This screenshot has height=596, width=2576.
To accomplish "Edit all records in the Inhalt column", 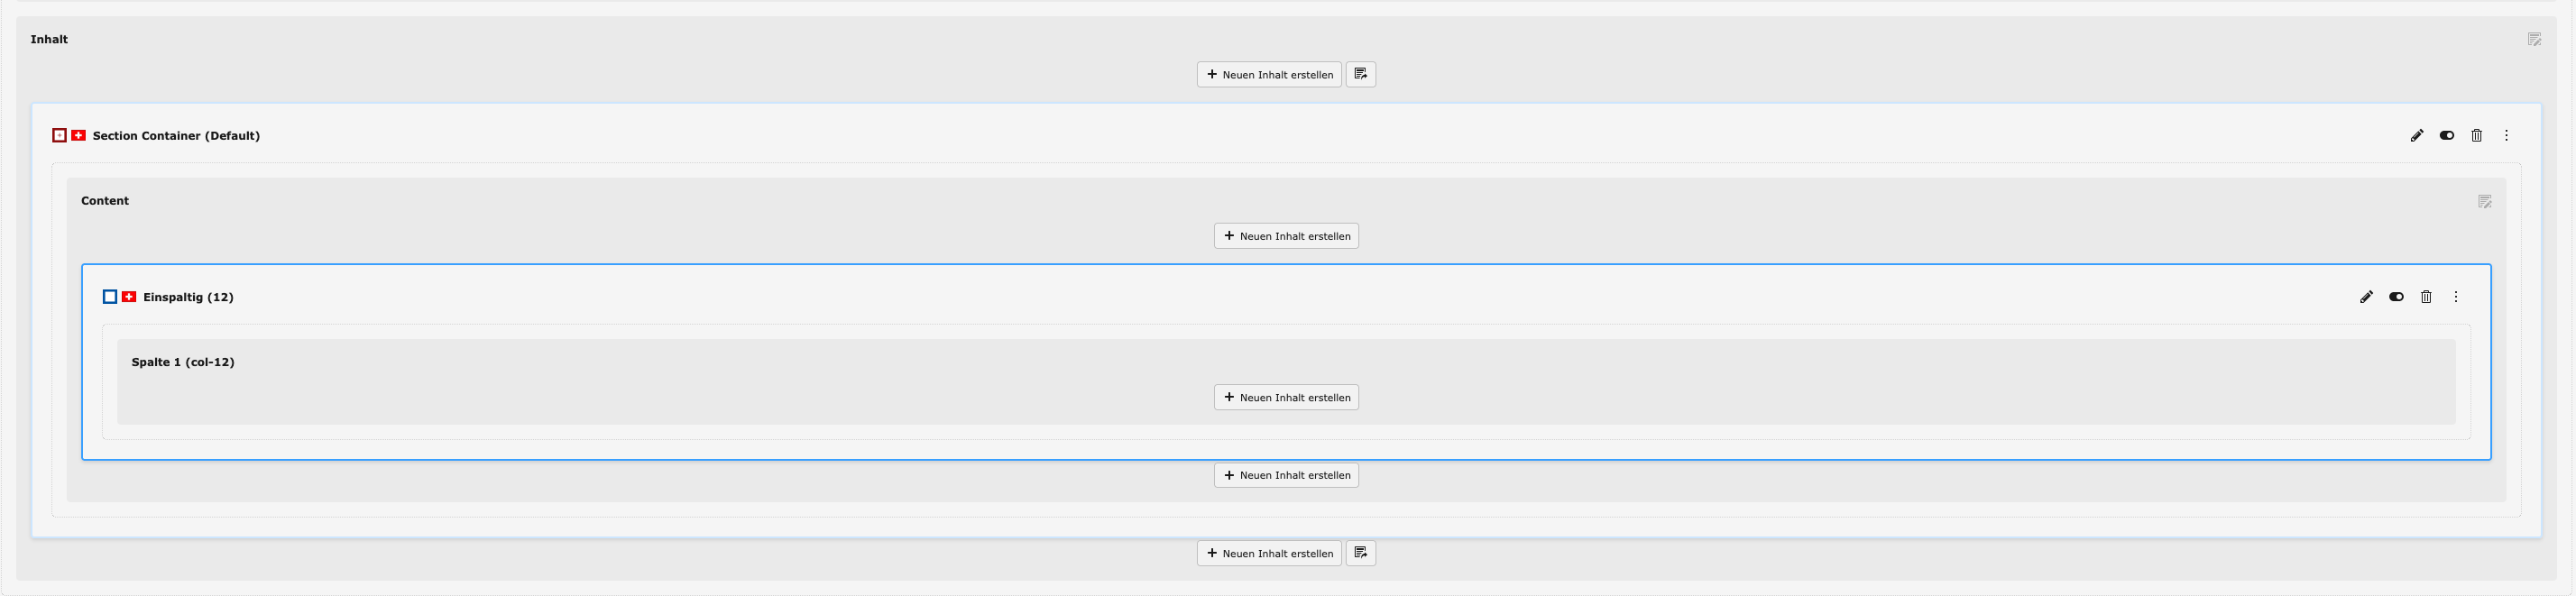I will 2533,40.
